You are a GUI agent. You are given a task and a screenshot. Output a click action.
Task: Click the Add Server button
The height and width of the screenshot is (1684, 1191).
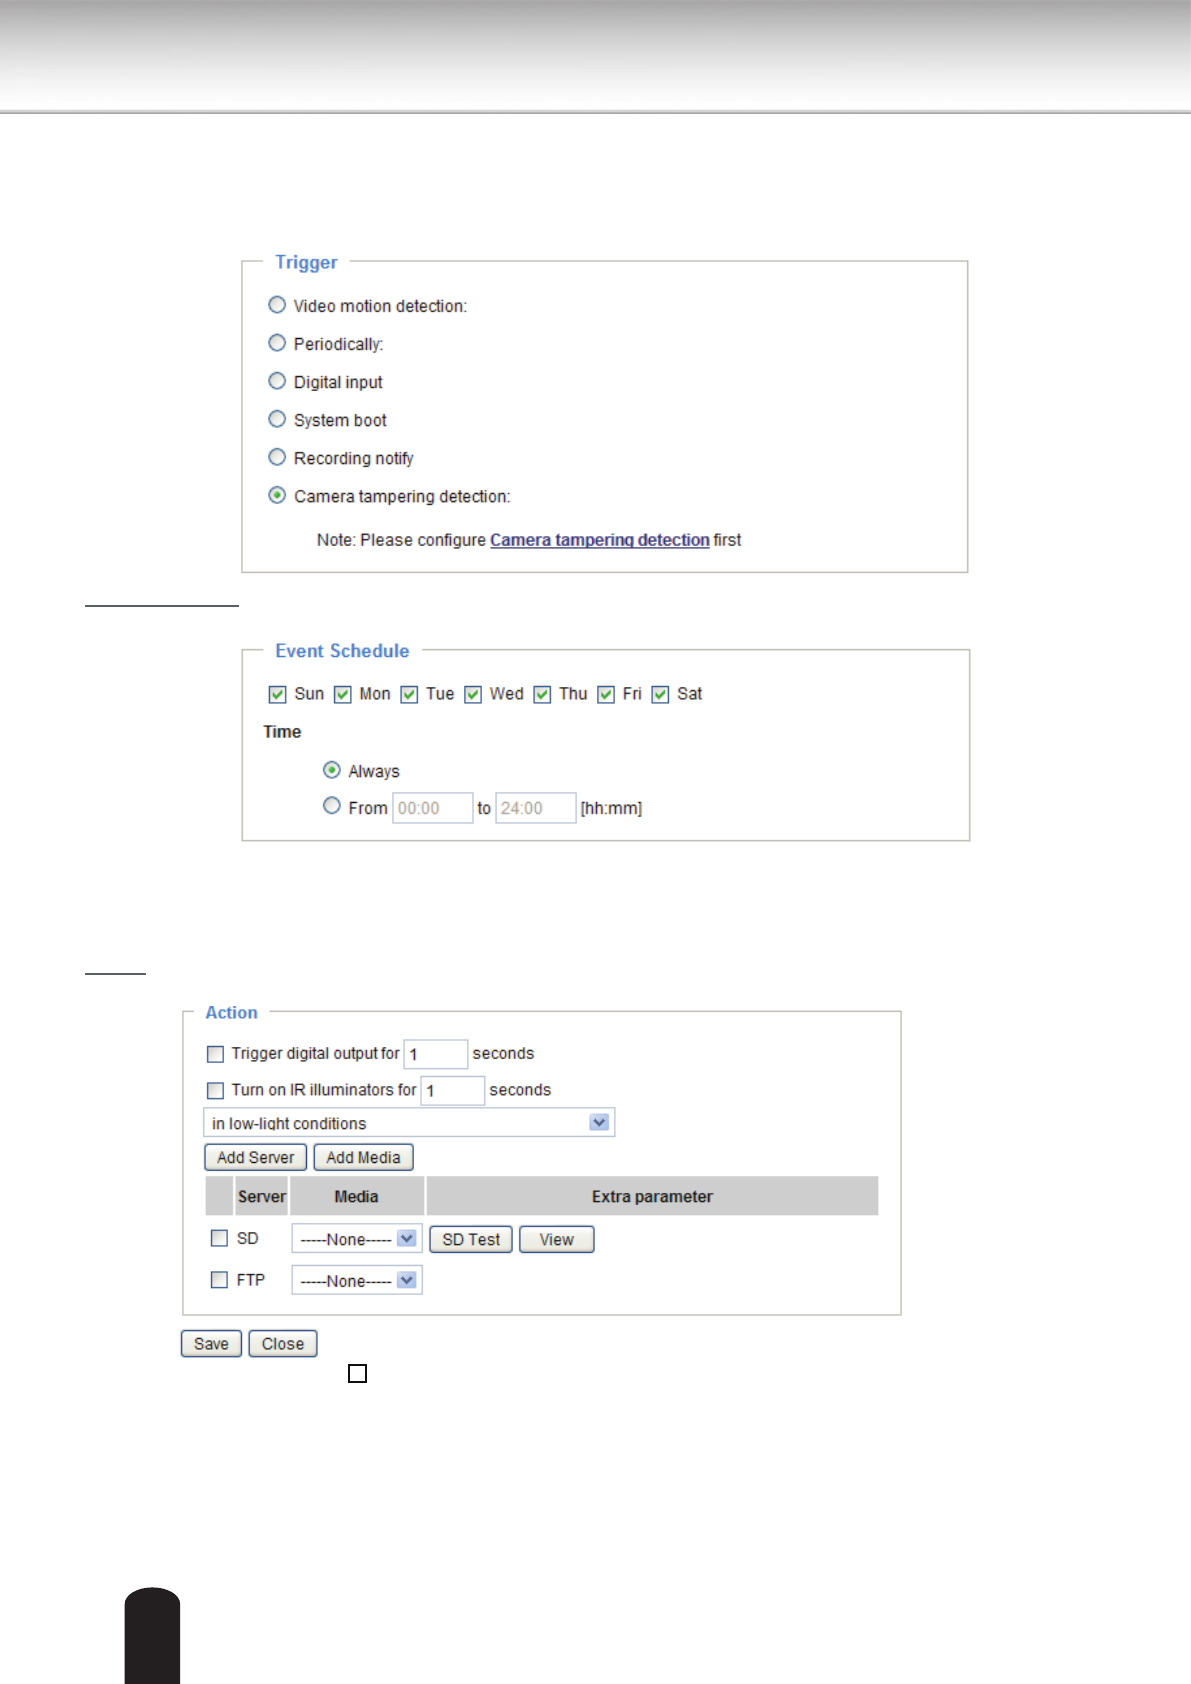(x=255, y=1157)
